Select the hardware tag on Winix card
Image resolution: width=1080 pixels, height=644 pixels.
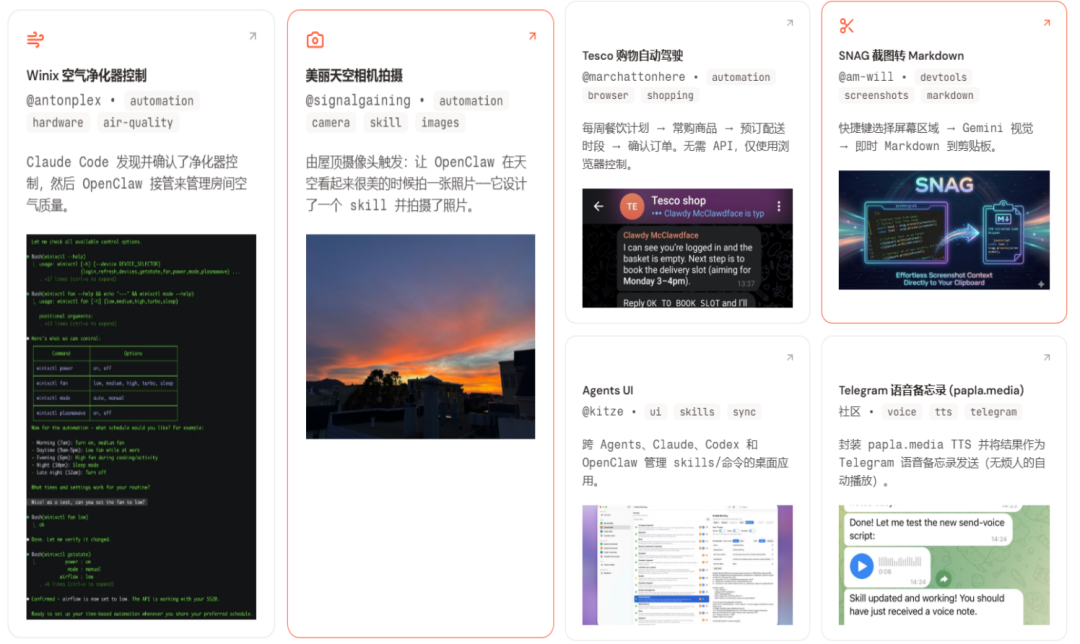pyautogui.click(x=58, y=123)
